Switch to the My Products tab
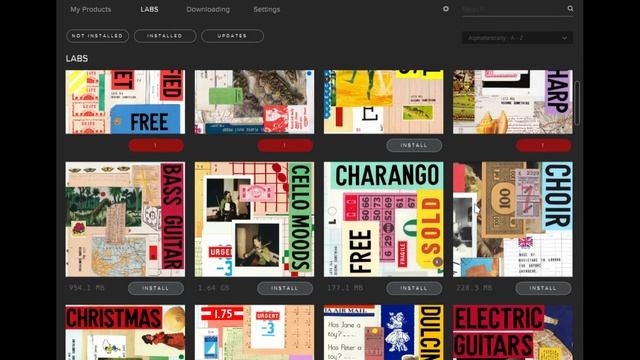Screen dimensions: 640x360 [x=91, y=9]
